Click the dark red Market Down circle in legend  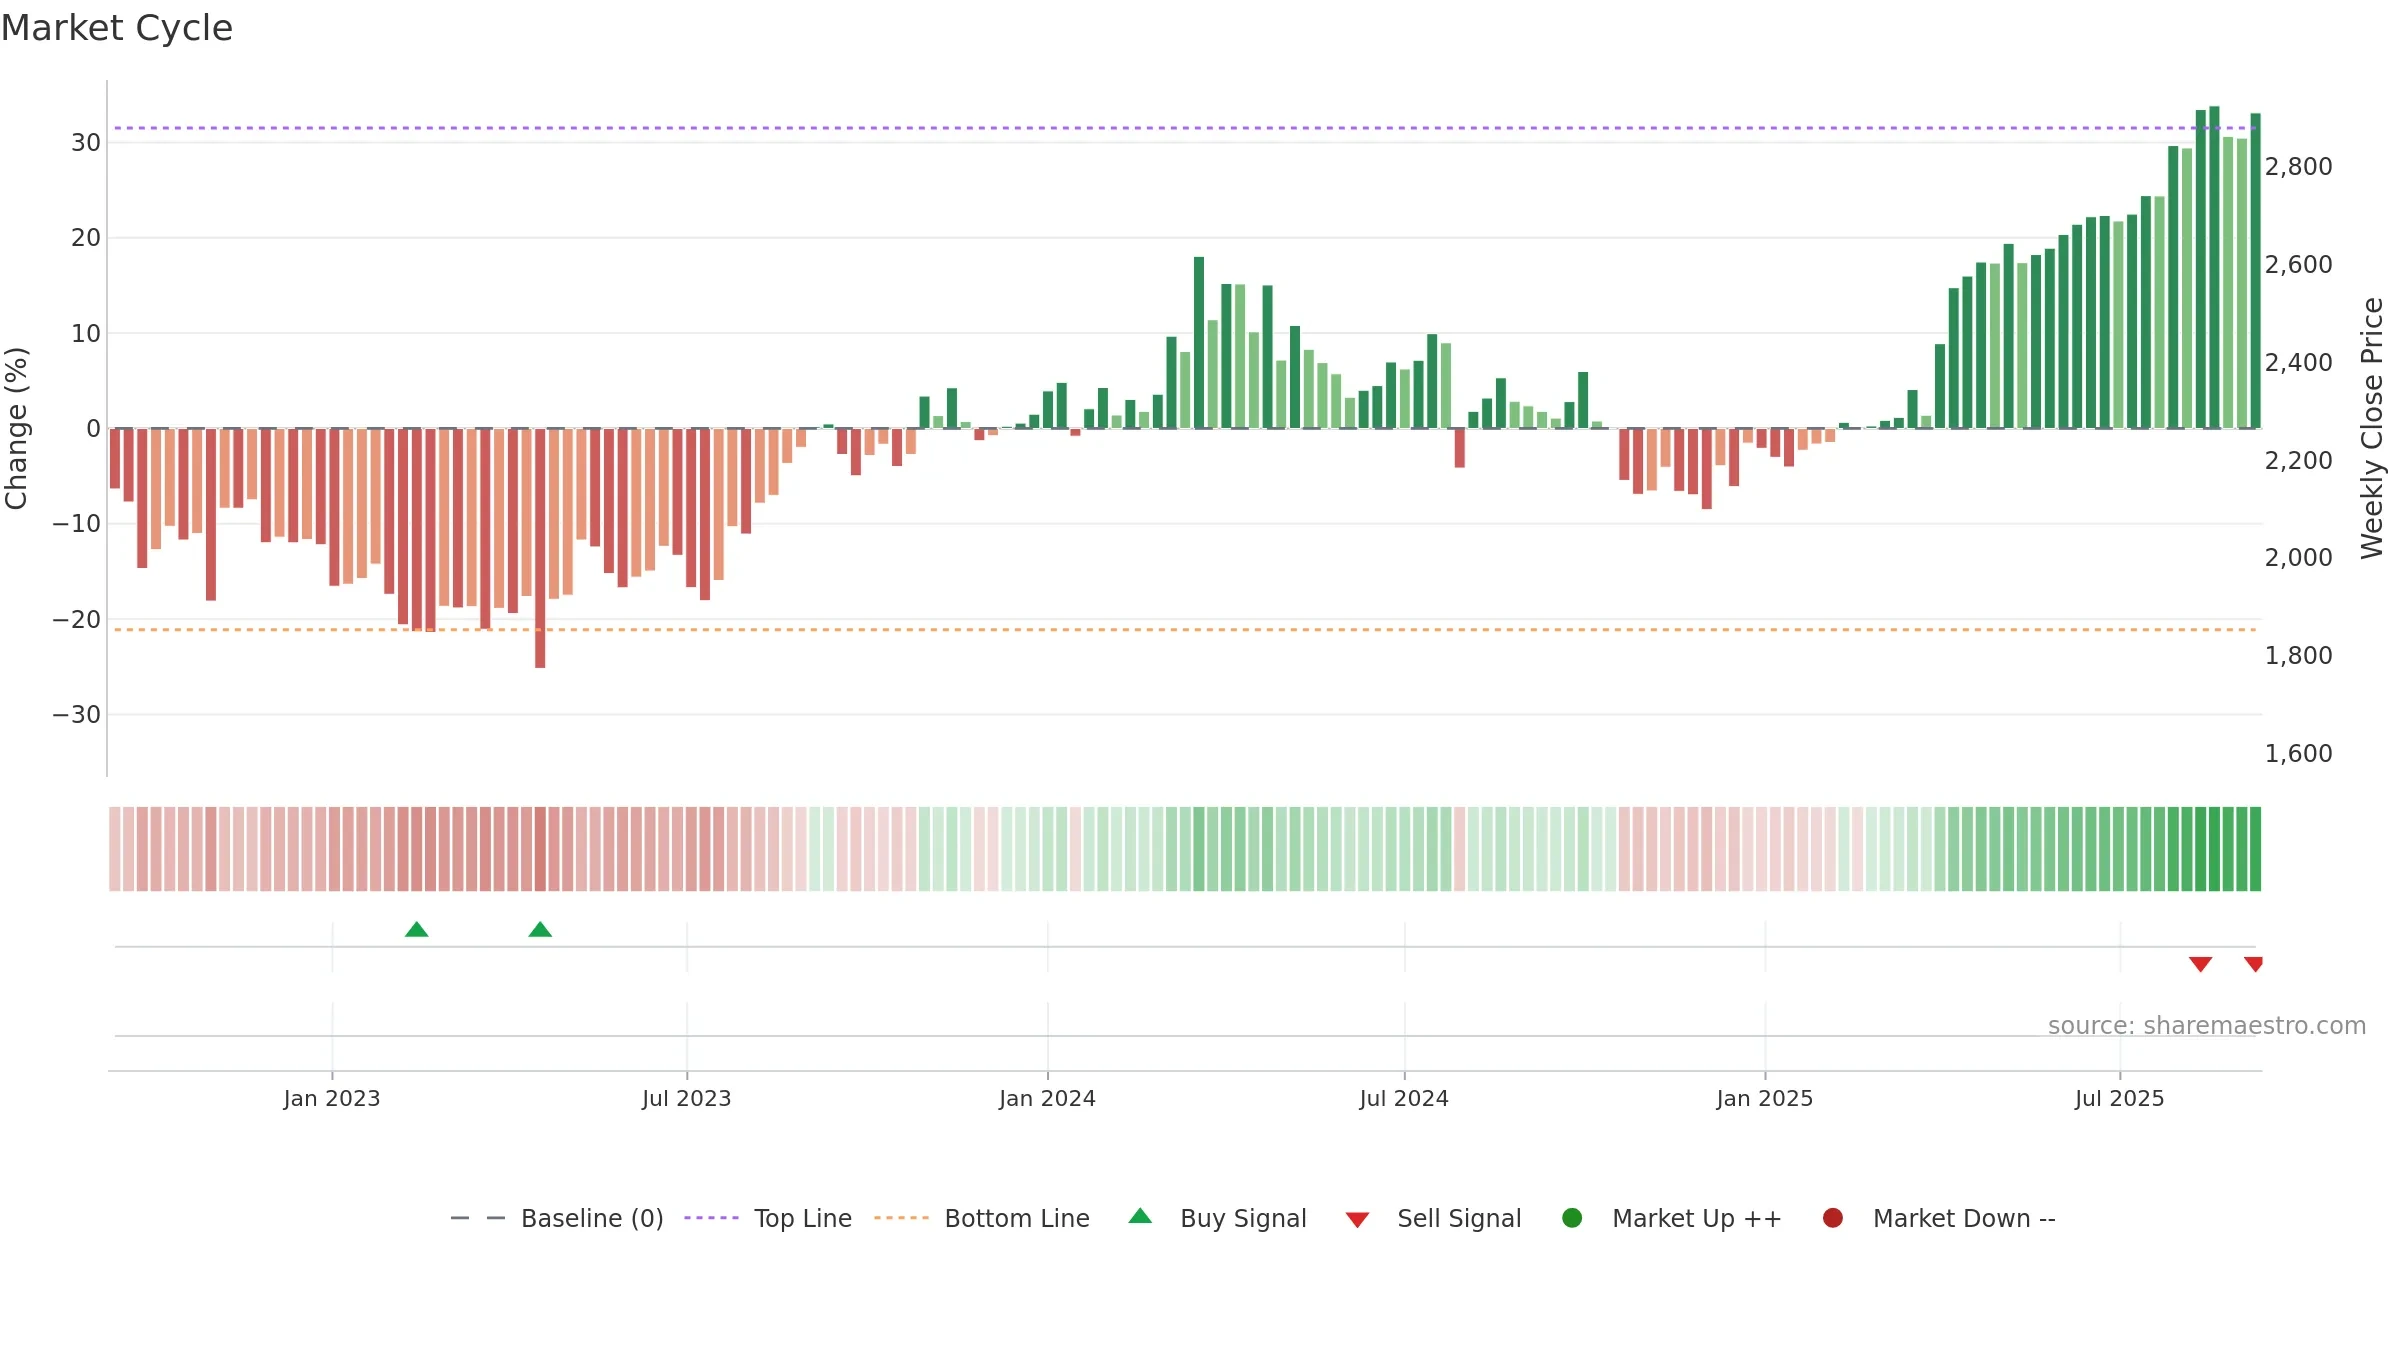pyautogui.click(x=1833, y=1218)
